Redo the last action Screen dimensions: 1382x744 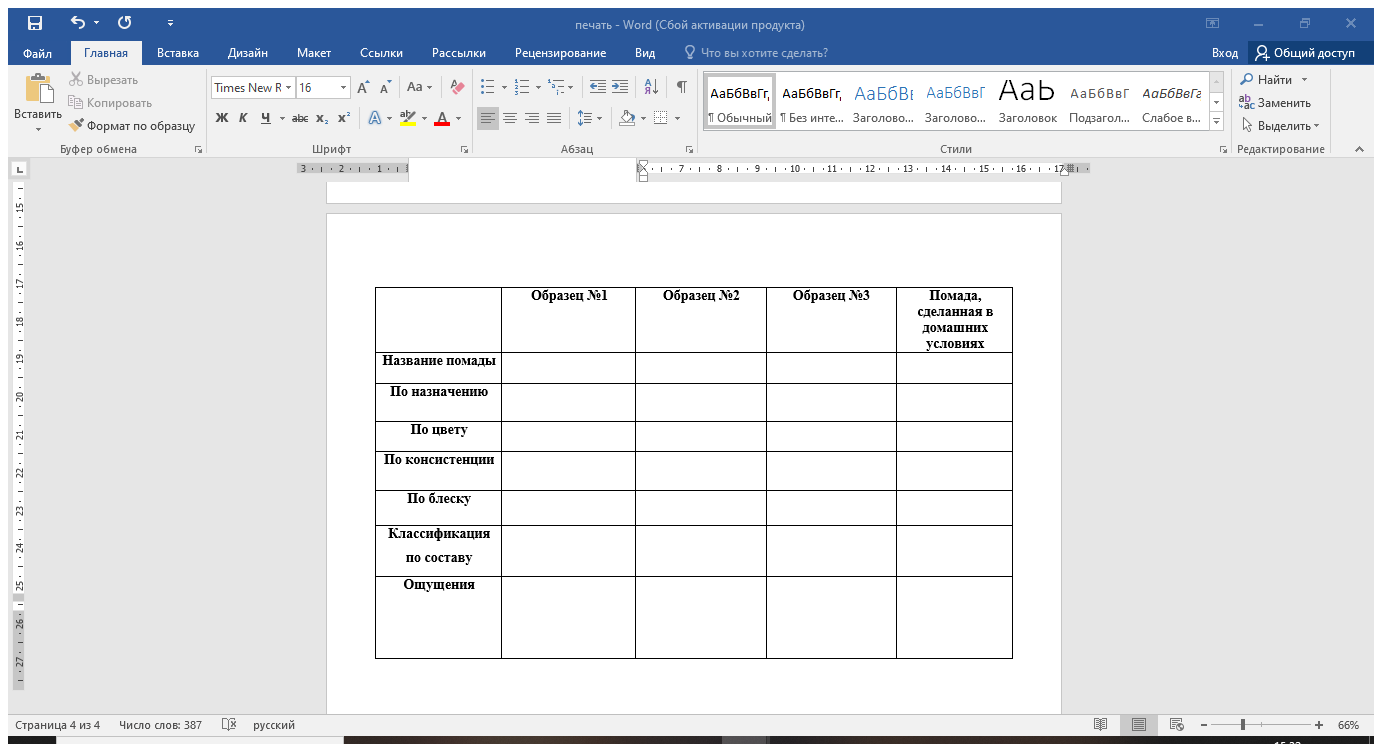click(124, 24)
